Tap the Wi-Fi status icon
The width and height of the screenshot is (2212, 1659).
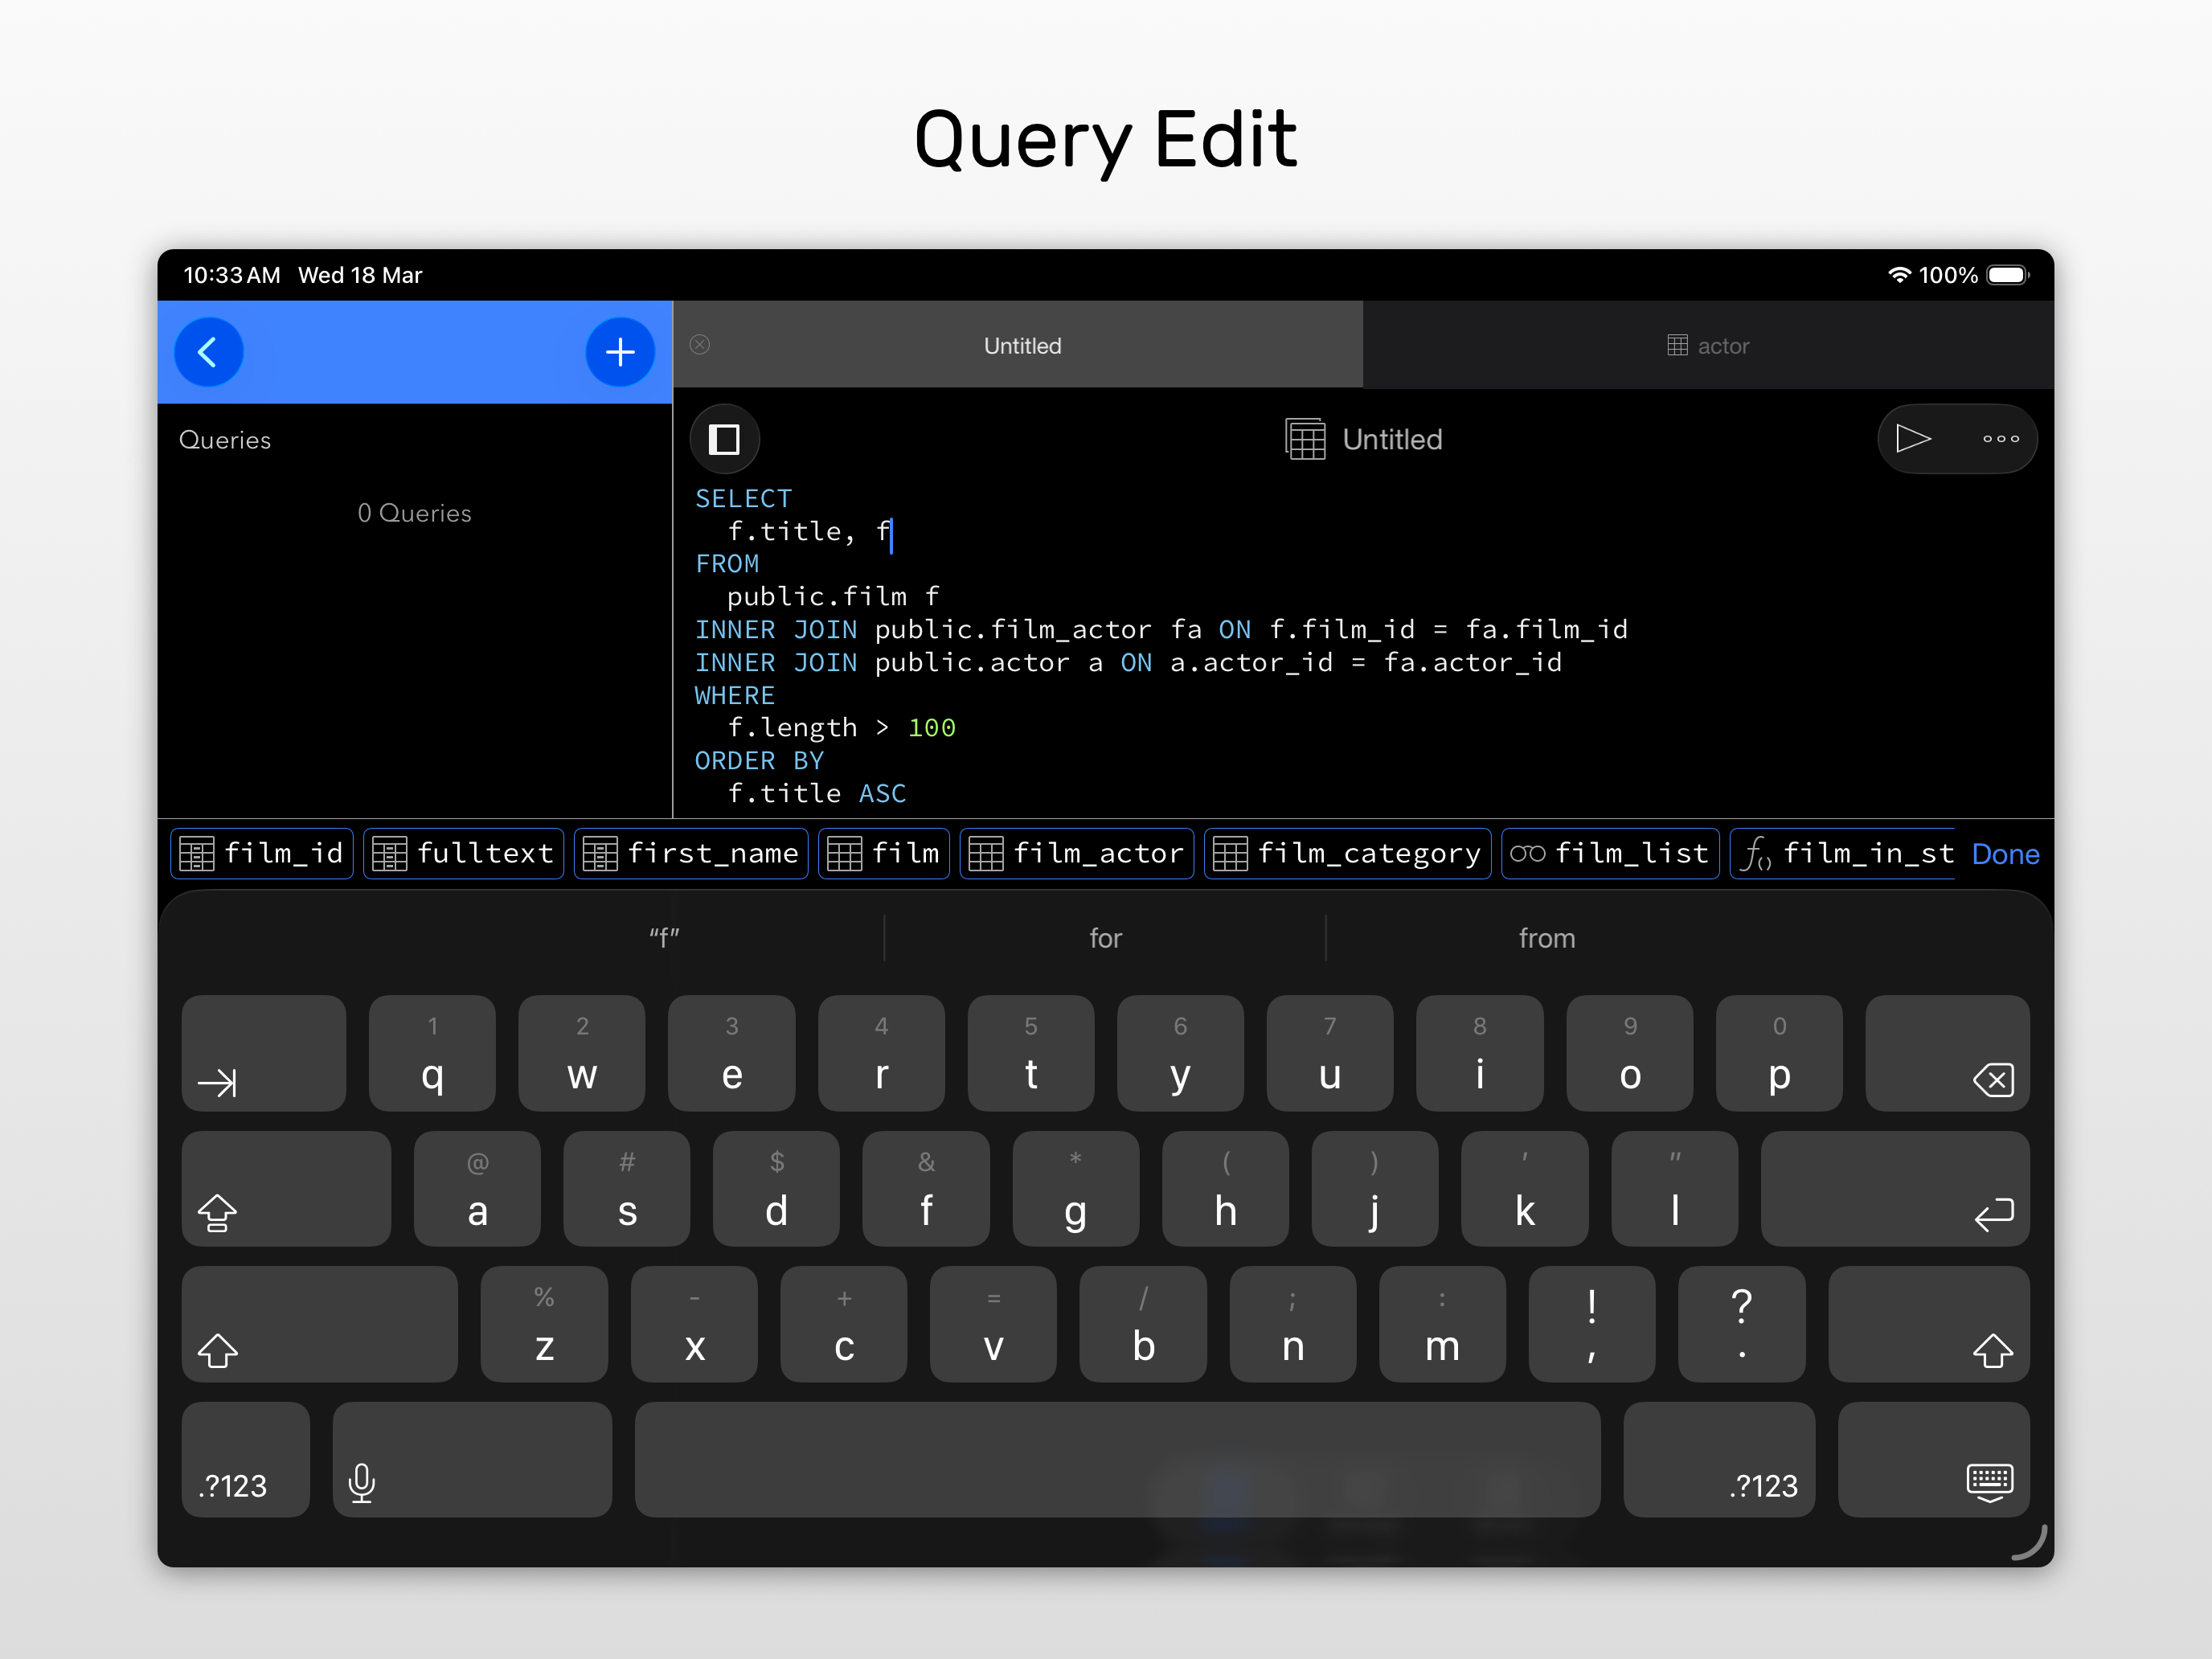point(1899,275)
